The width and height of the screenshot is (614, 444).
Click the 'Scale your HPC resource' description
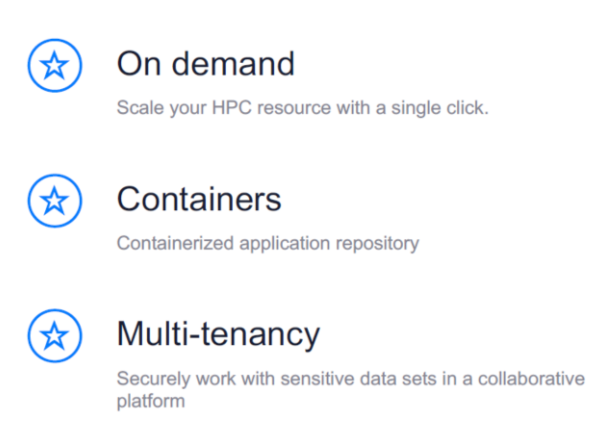302,107
